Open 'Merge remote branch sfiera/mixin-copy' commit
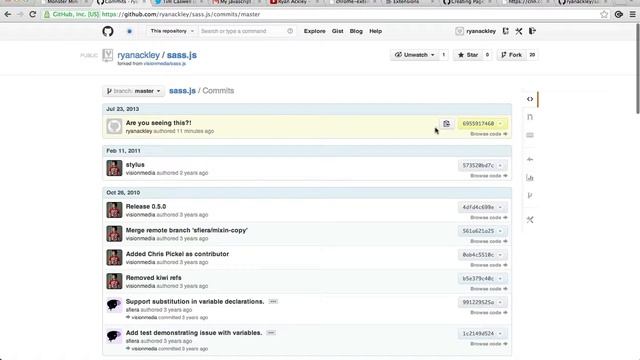The height and width of the screenshot is (360, 640). 187,230
